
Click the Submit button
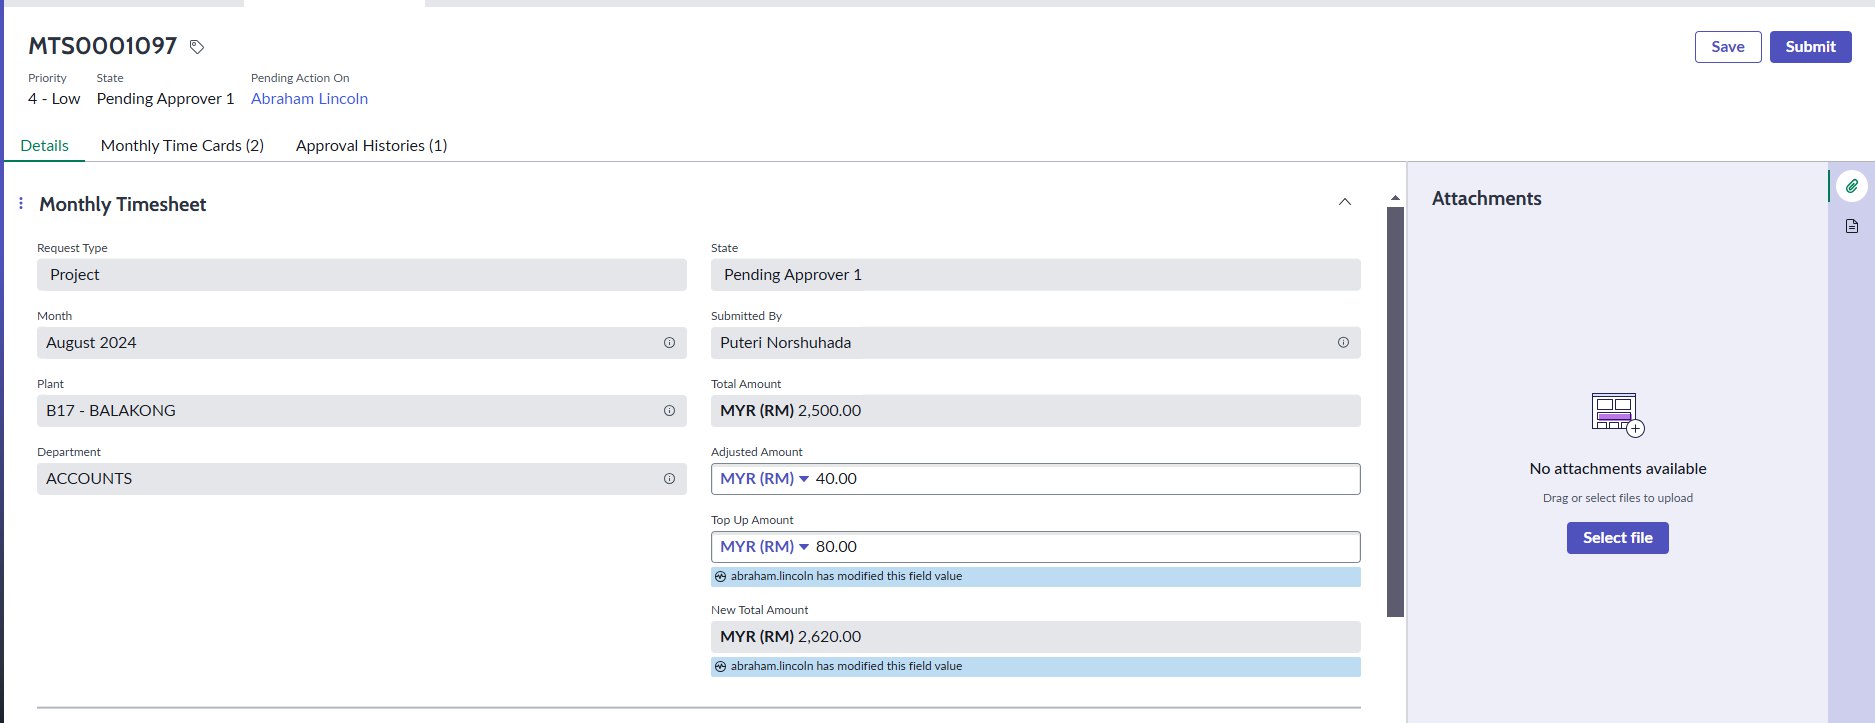tap(1810, 47)
